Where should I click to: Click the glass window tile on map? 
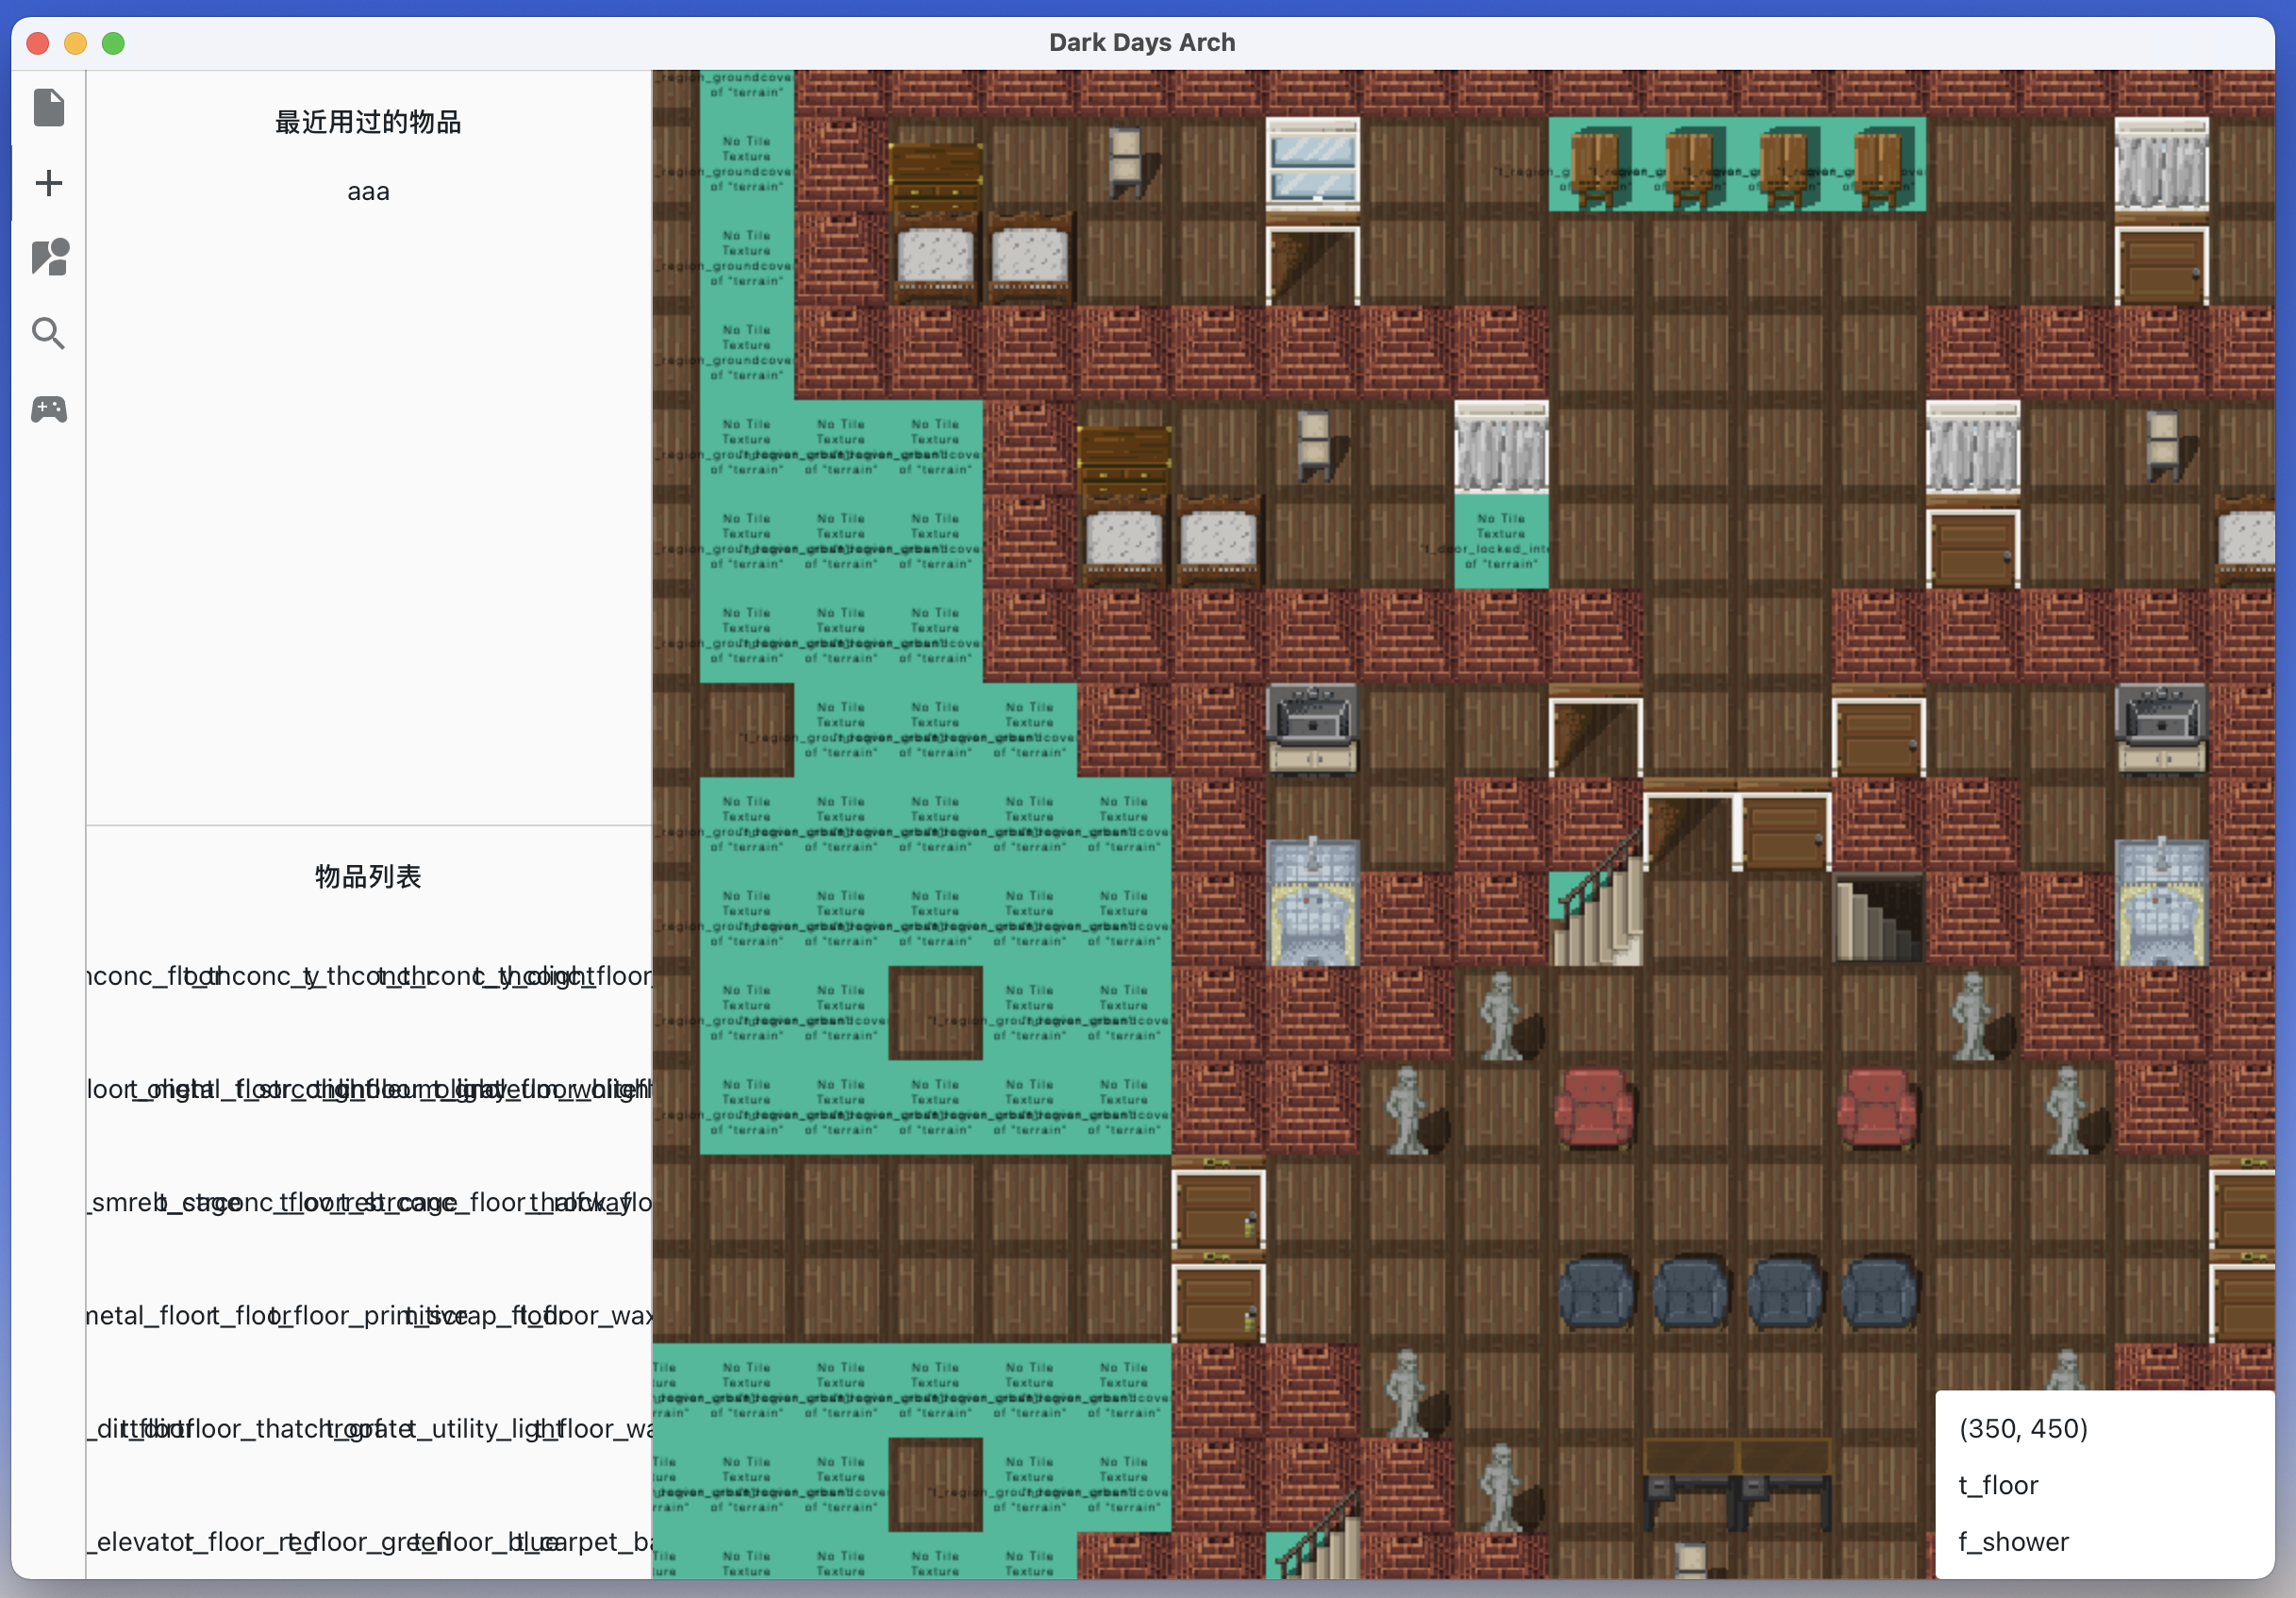pos(1312,166)
